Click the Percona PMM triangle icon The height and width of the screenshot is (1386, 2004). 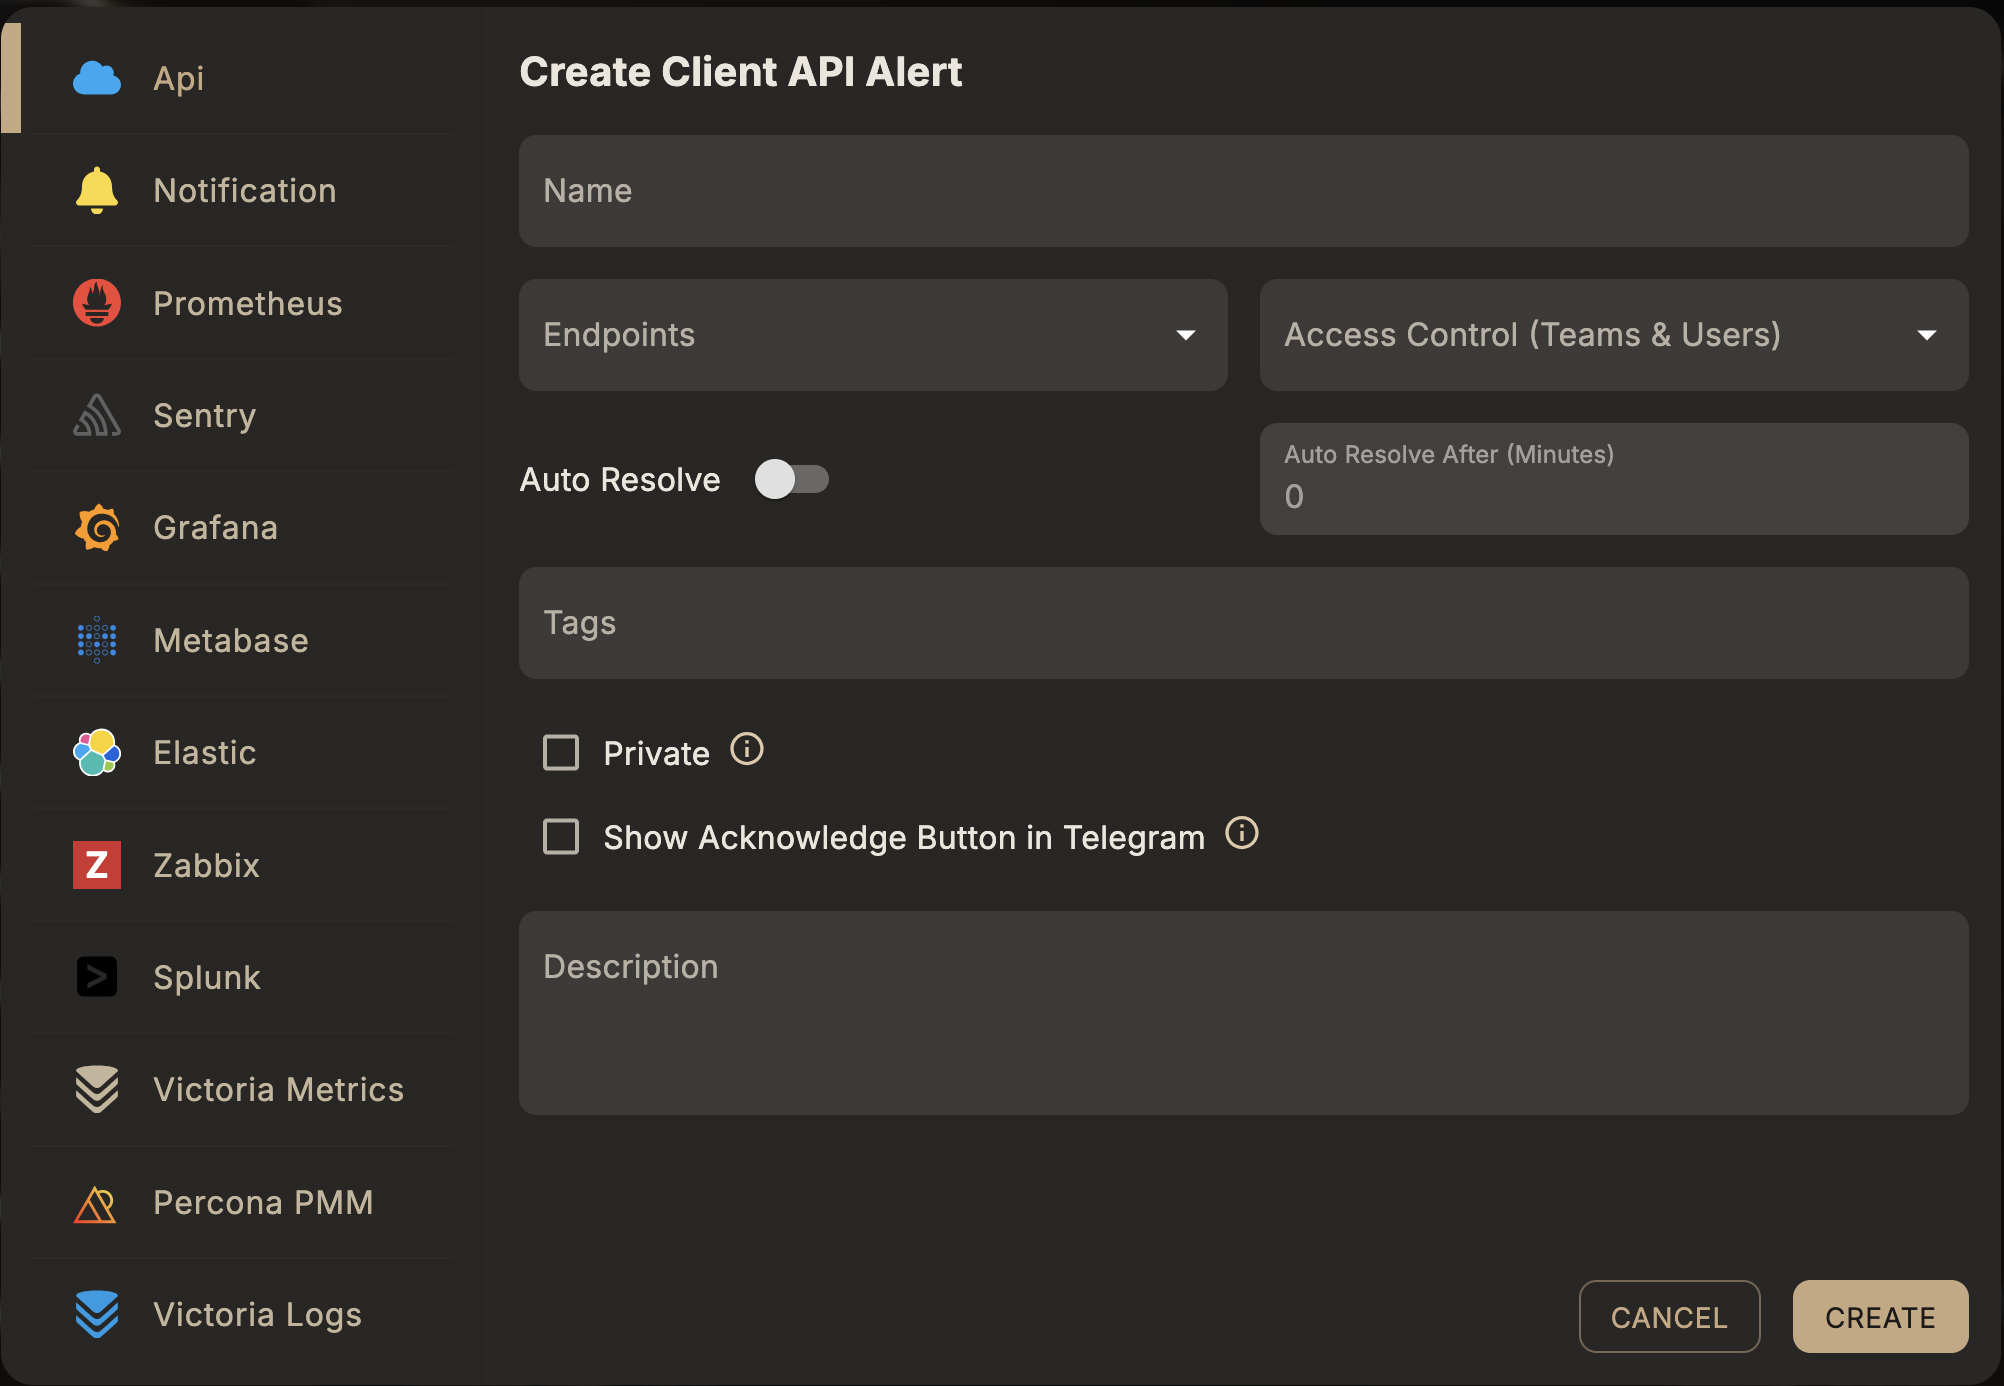97,1203
